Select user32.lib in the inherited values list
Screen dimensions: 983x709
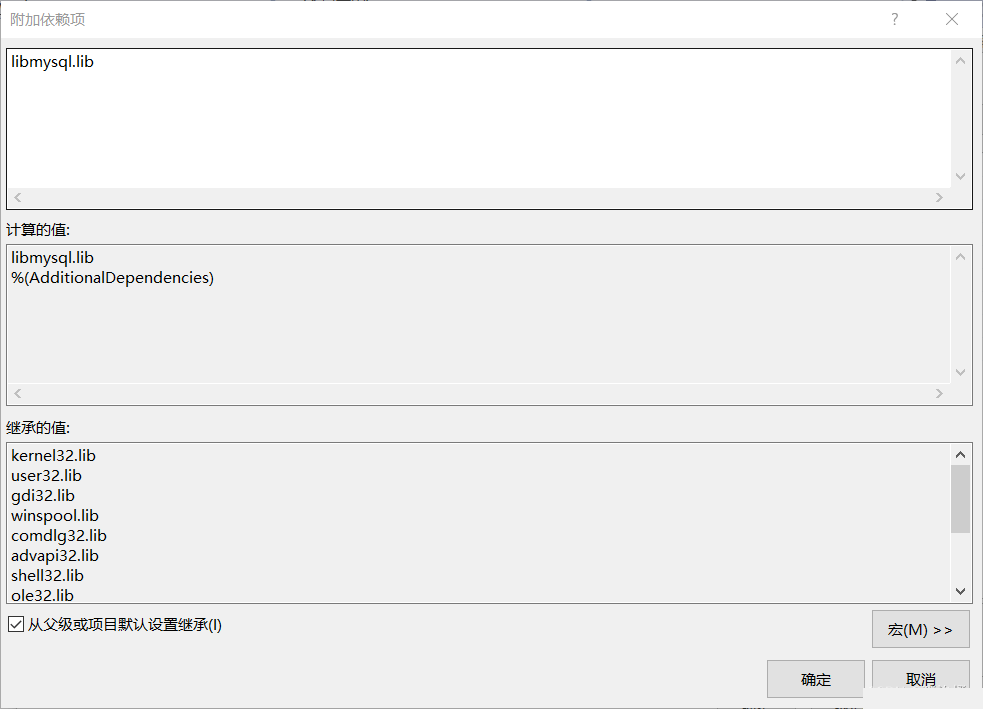tap(46, 475)
